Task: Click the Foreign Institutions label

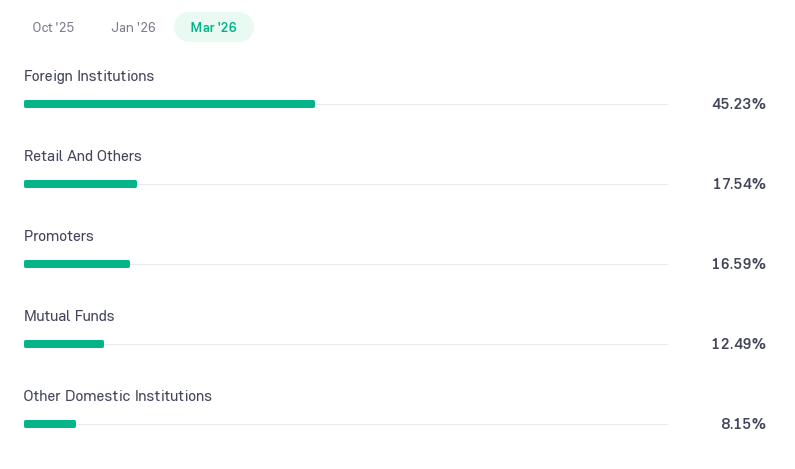Action: [x=89, y=76]
